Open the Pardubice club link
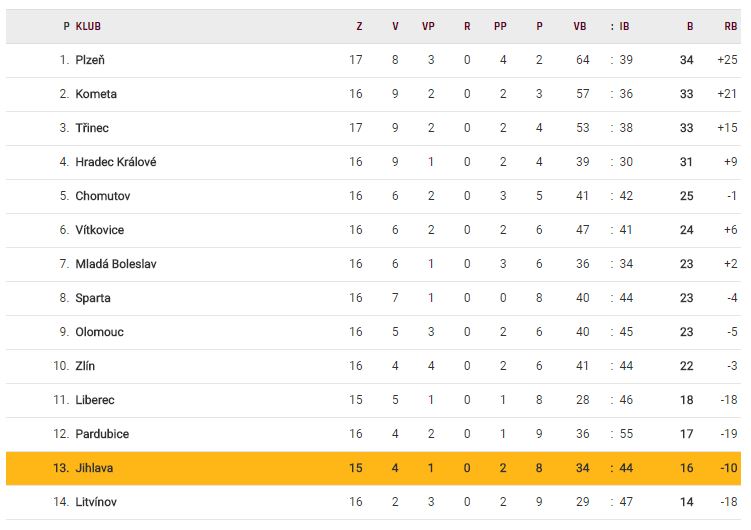Viewport: 751px width, 530px height. click(102, 434)
